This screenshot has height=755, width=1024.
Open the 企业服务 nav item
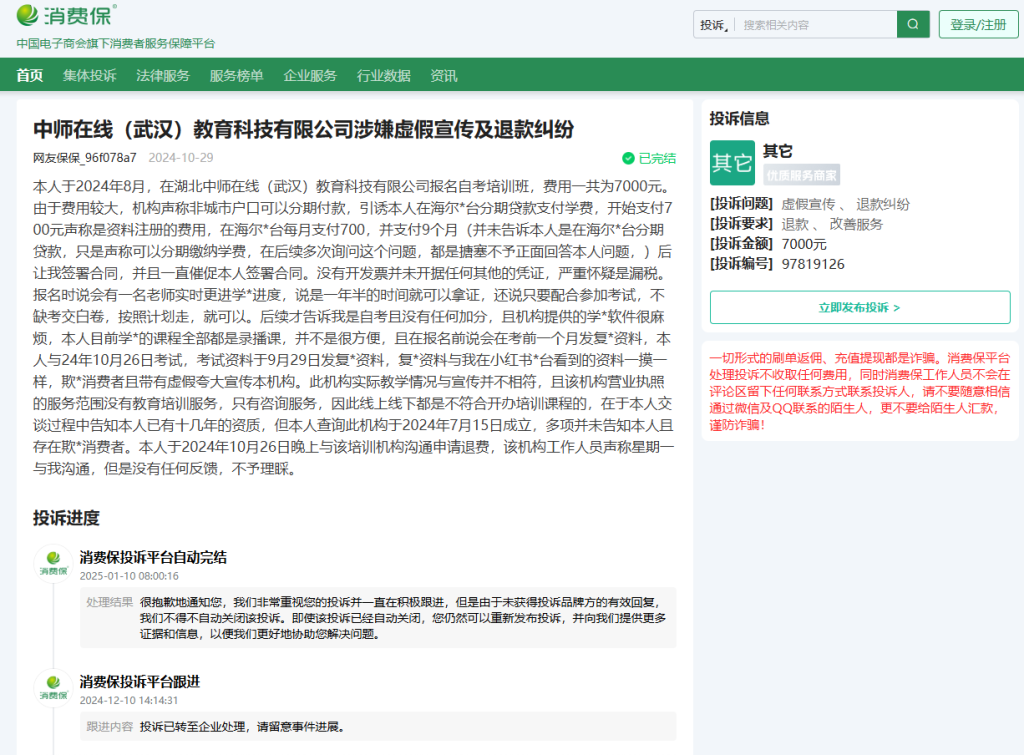coord(310,75)
